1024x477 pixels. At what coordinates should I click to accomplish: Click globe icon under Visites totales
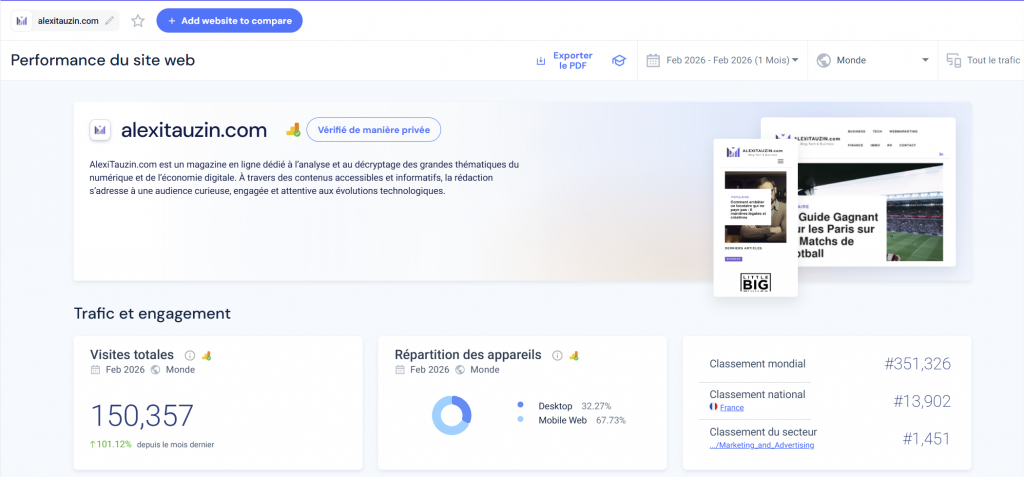[155, 370]
